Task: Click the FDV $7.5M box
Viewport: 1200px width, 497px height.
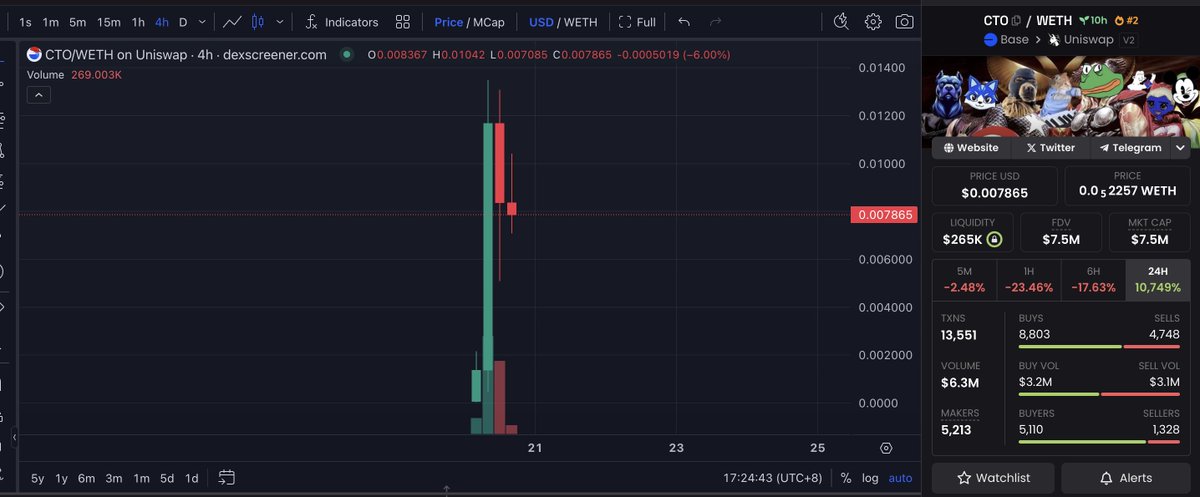Action: click(1061, 232)
